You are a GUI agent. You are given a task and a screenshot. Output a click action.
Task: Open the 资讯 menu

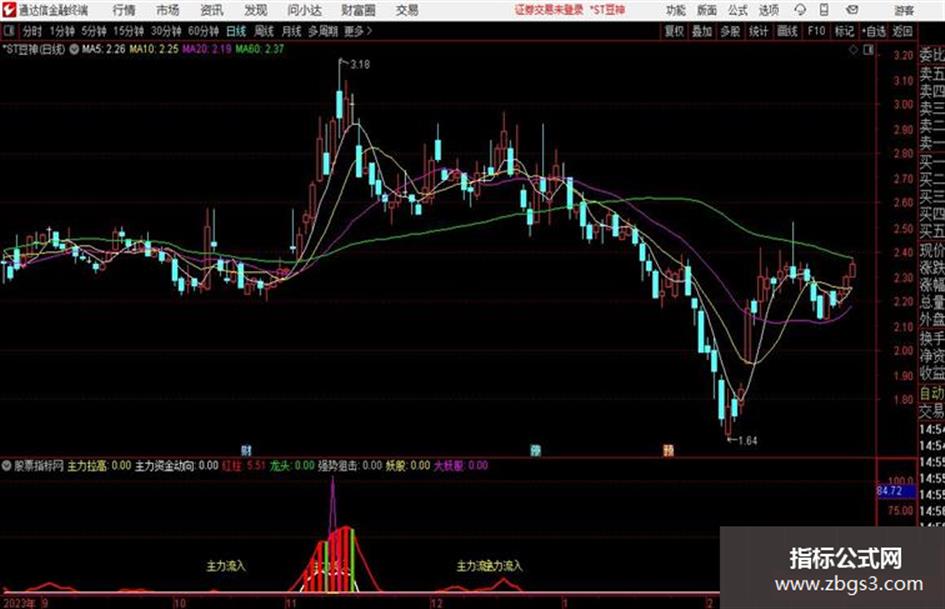tap(212, 10)
